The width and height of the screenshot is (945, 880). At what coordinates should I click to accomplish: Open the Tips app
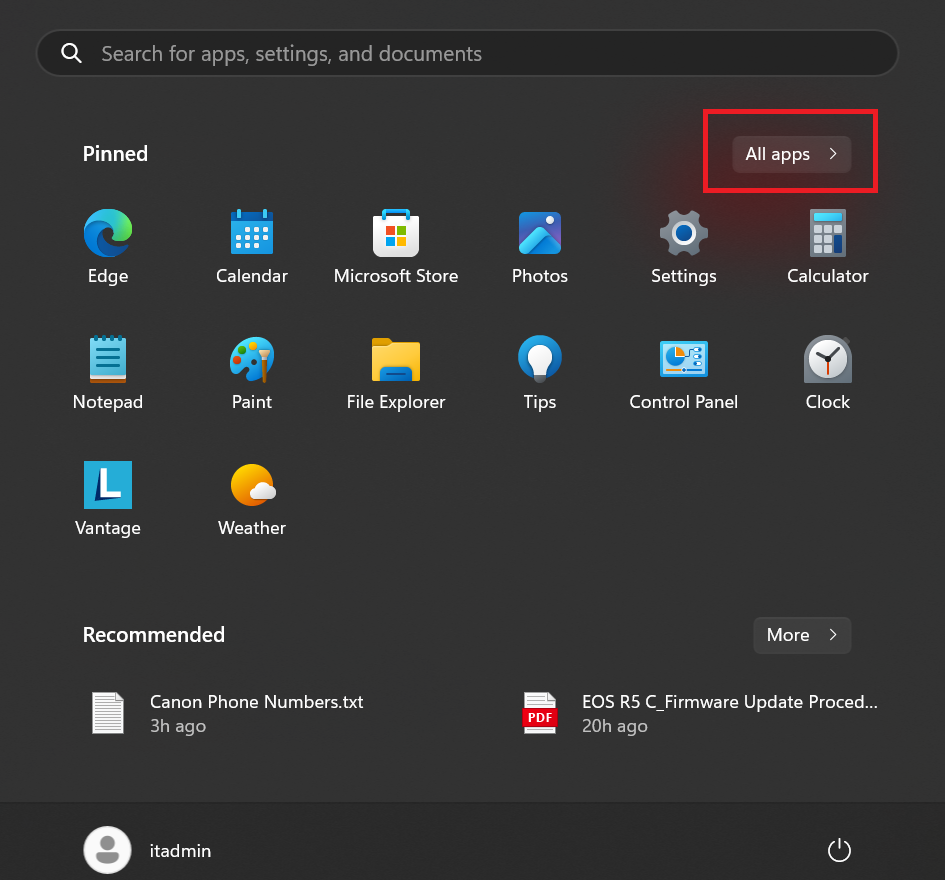[x=539, y=372]
